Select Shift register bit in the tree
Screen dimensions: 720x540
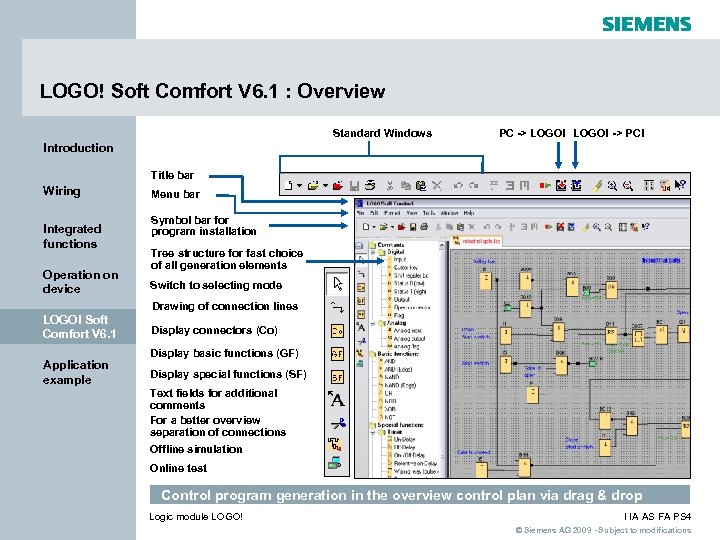411,276
